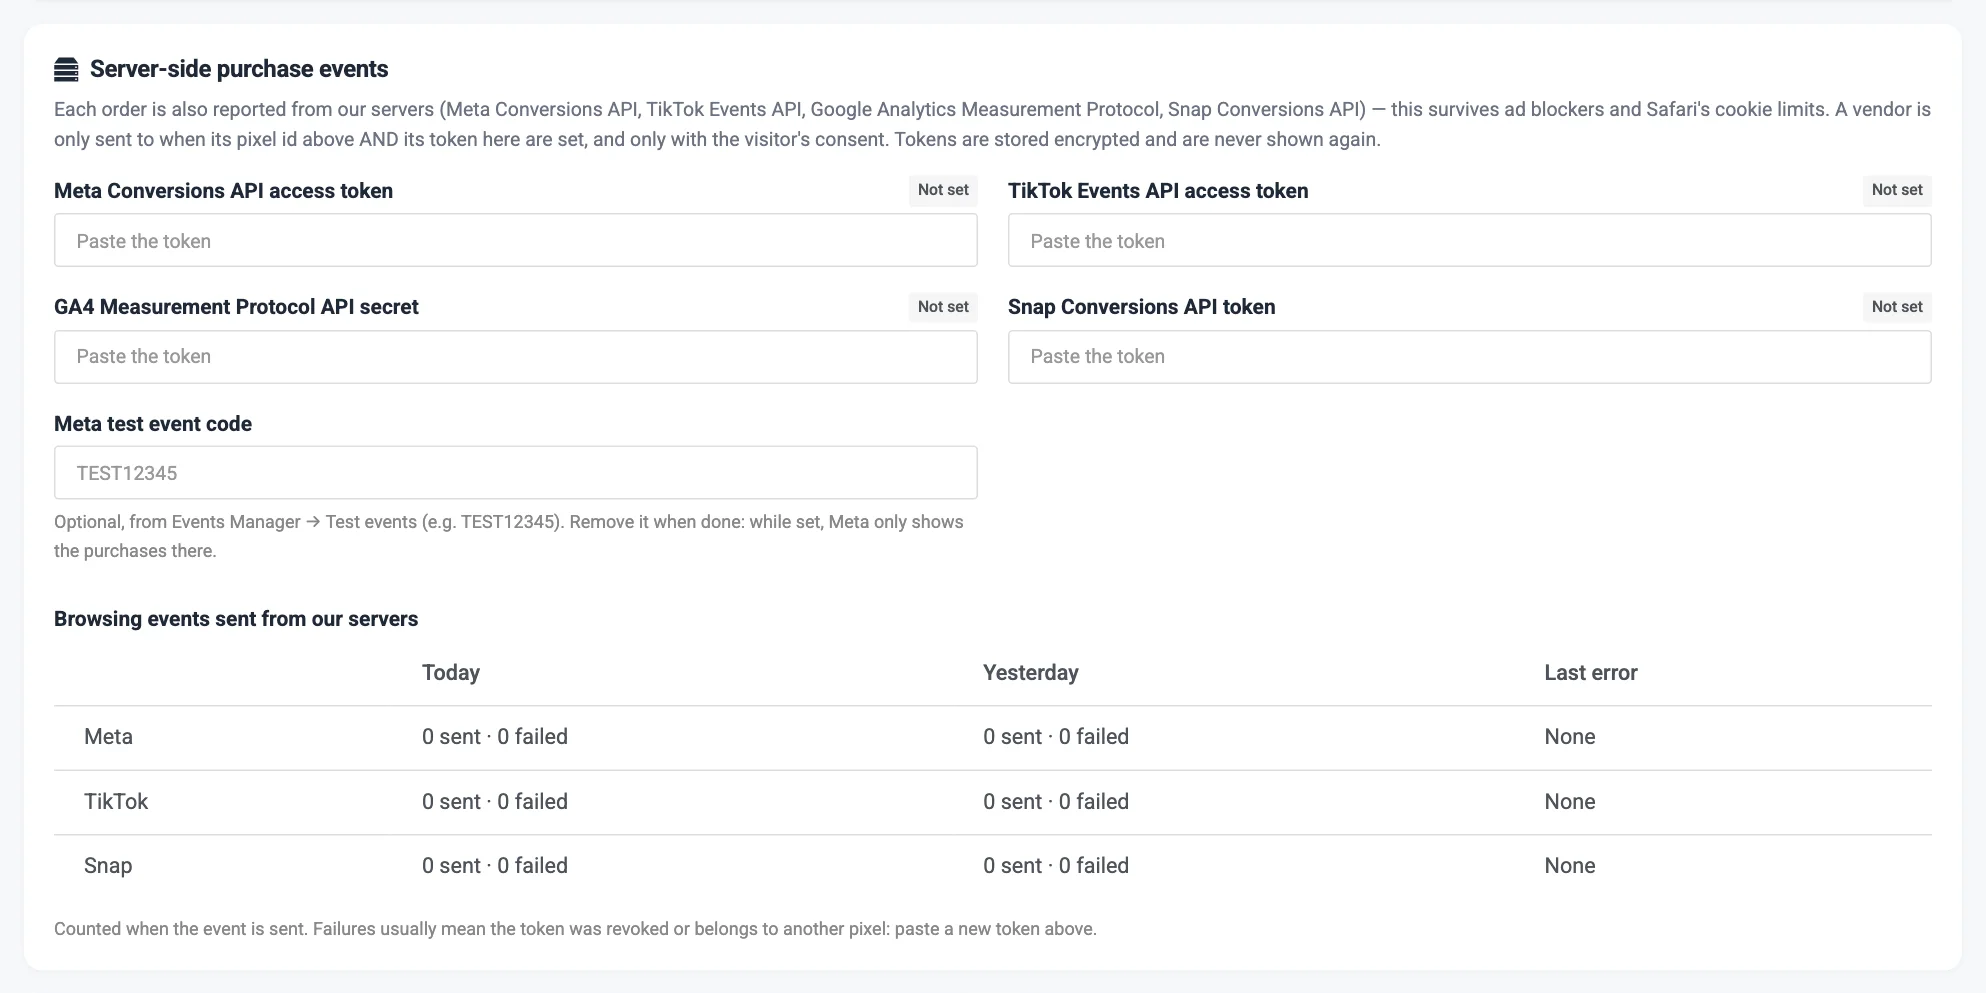This screenshot has width=1986, height=993.
Task: Click the Last error column header
Action: point(1591,672)
